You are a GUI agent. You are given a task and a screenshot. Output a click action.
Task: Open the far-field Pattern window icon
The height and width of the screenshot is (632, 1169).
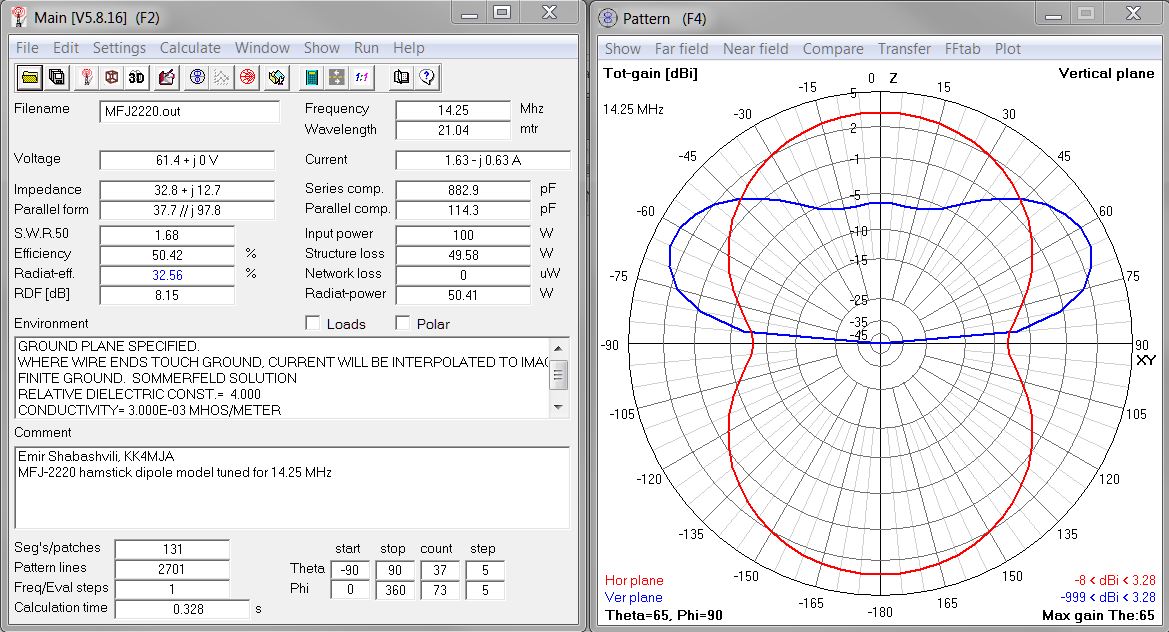(197, 77)
